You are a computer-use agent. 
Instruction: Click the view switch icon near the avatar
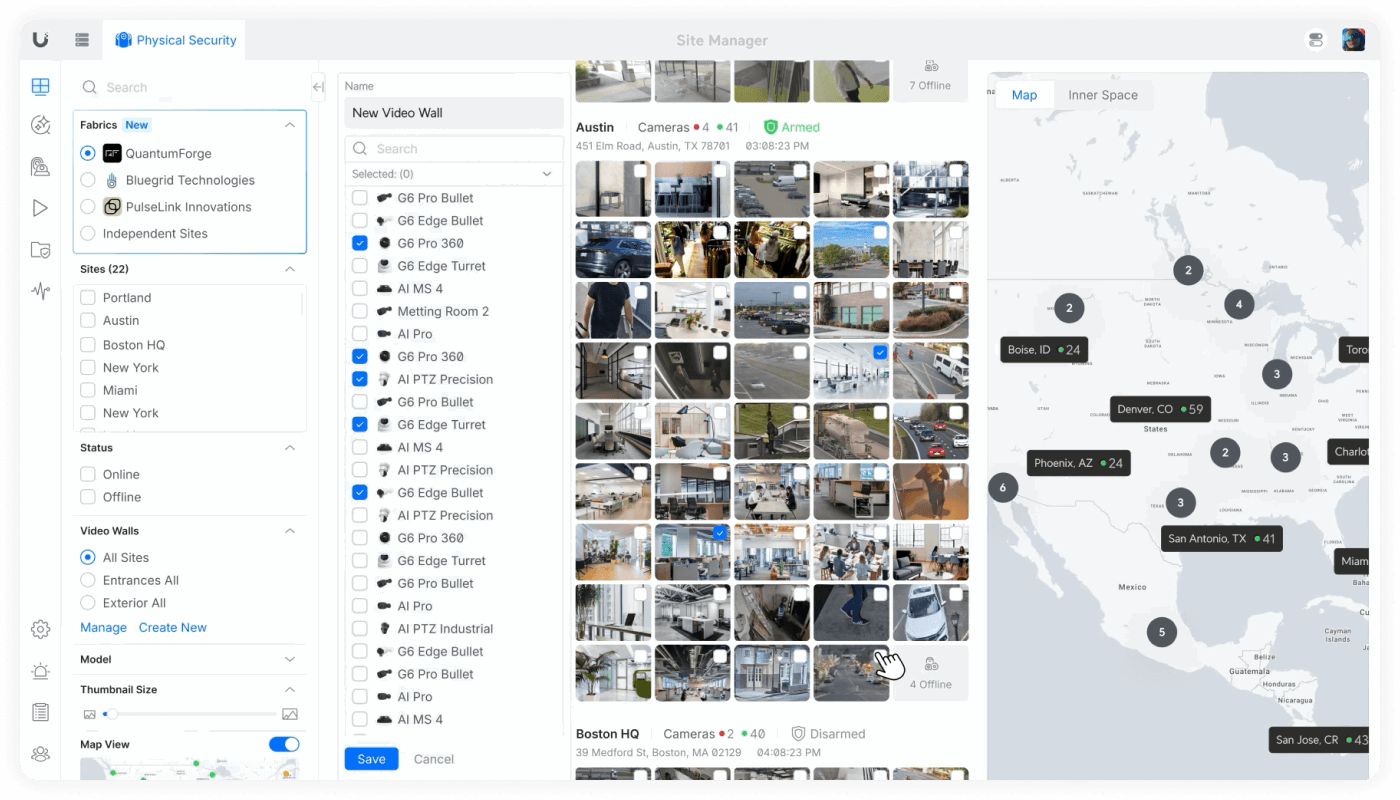pos(1315,40)
